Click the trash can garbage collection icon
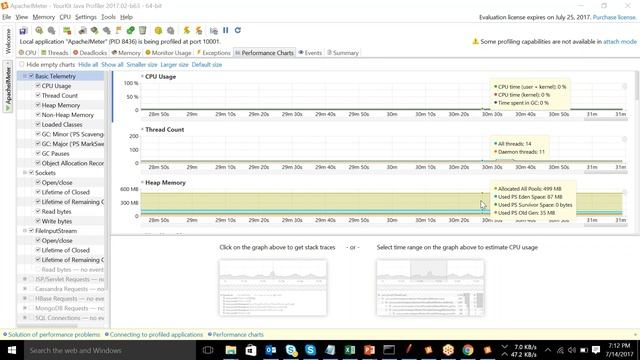The image size is (640, 360). click(x=142, y=31)
